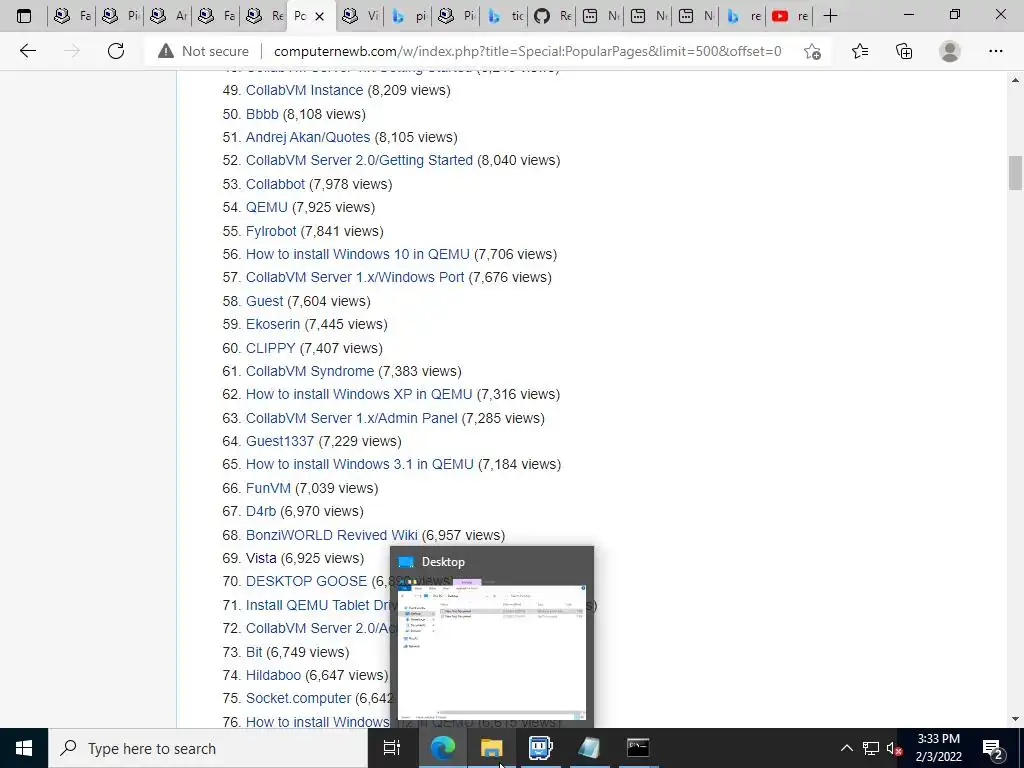Add this page to favorites
This screenshot has height=768, width=1024.
(x=812, y=51)
